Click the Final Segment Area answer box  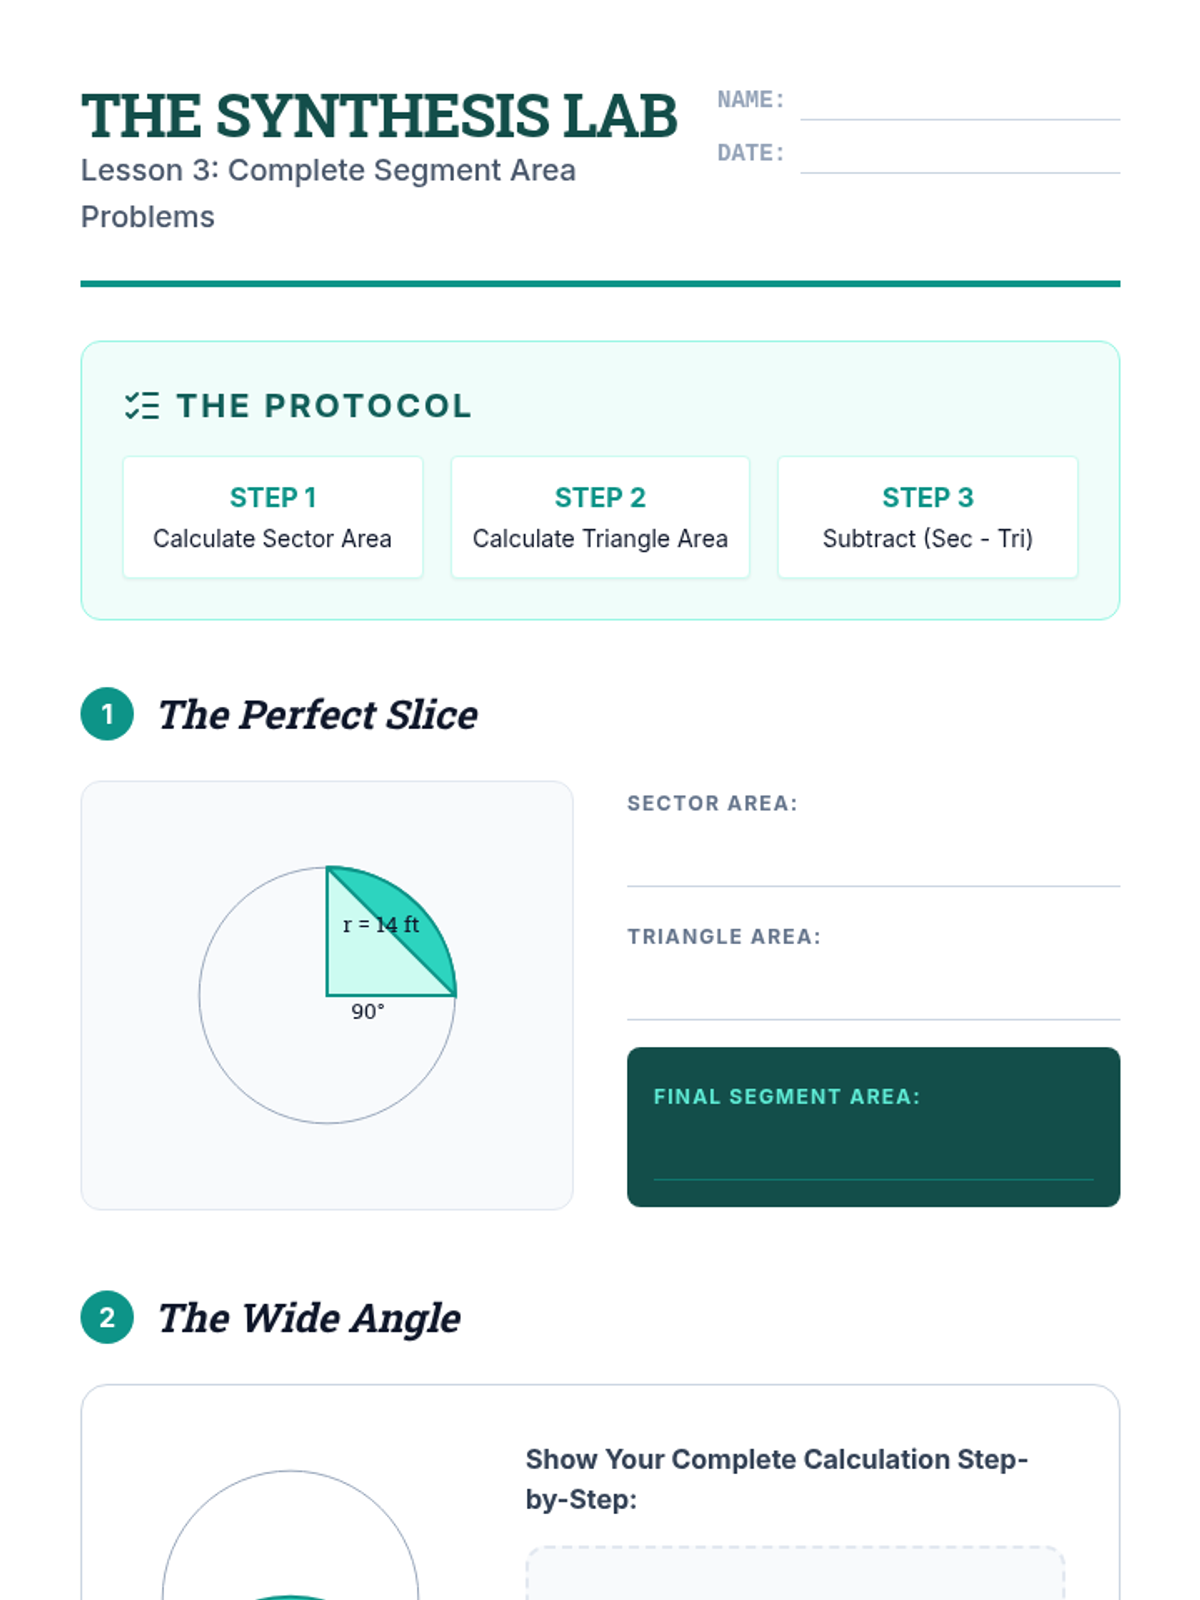873,1127
